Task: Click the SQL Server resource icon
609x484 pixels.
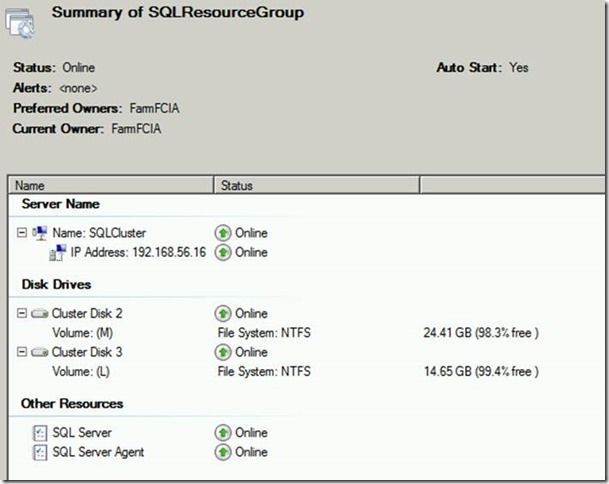Action: (40, 433)
